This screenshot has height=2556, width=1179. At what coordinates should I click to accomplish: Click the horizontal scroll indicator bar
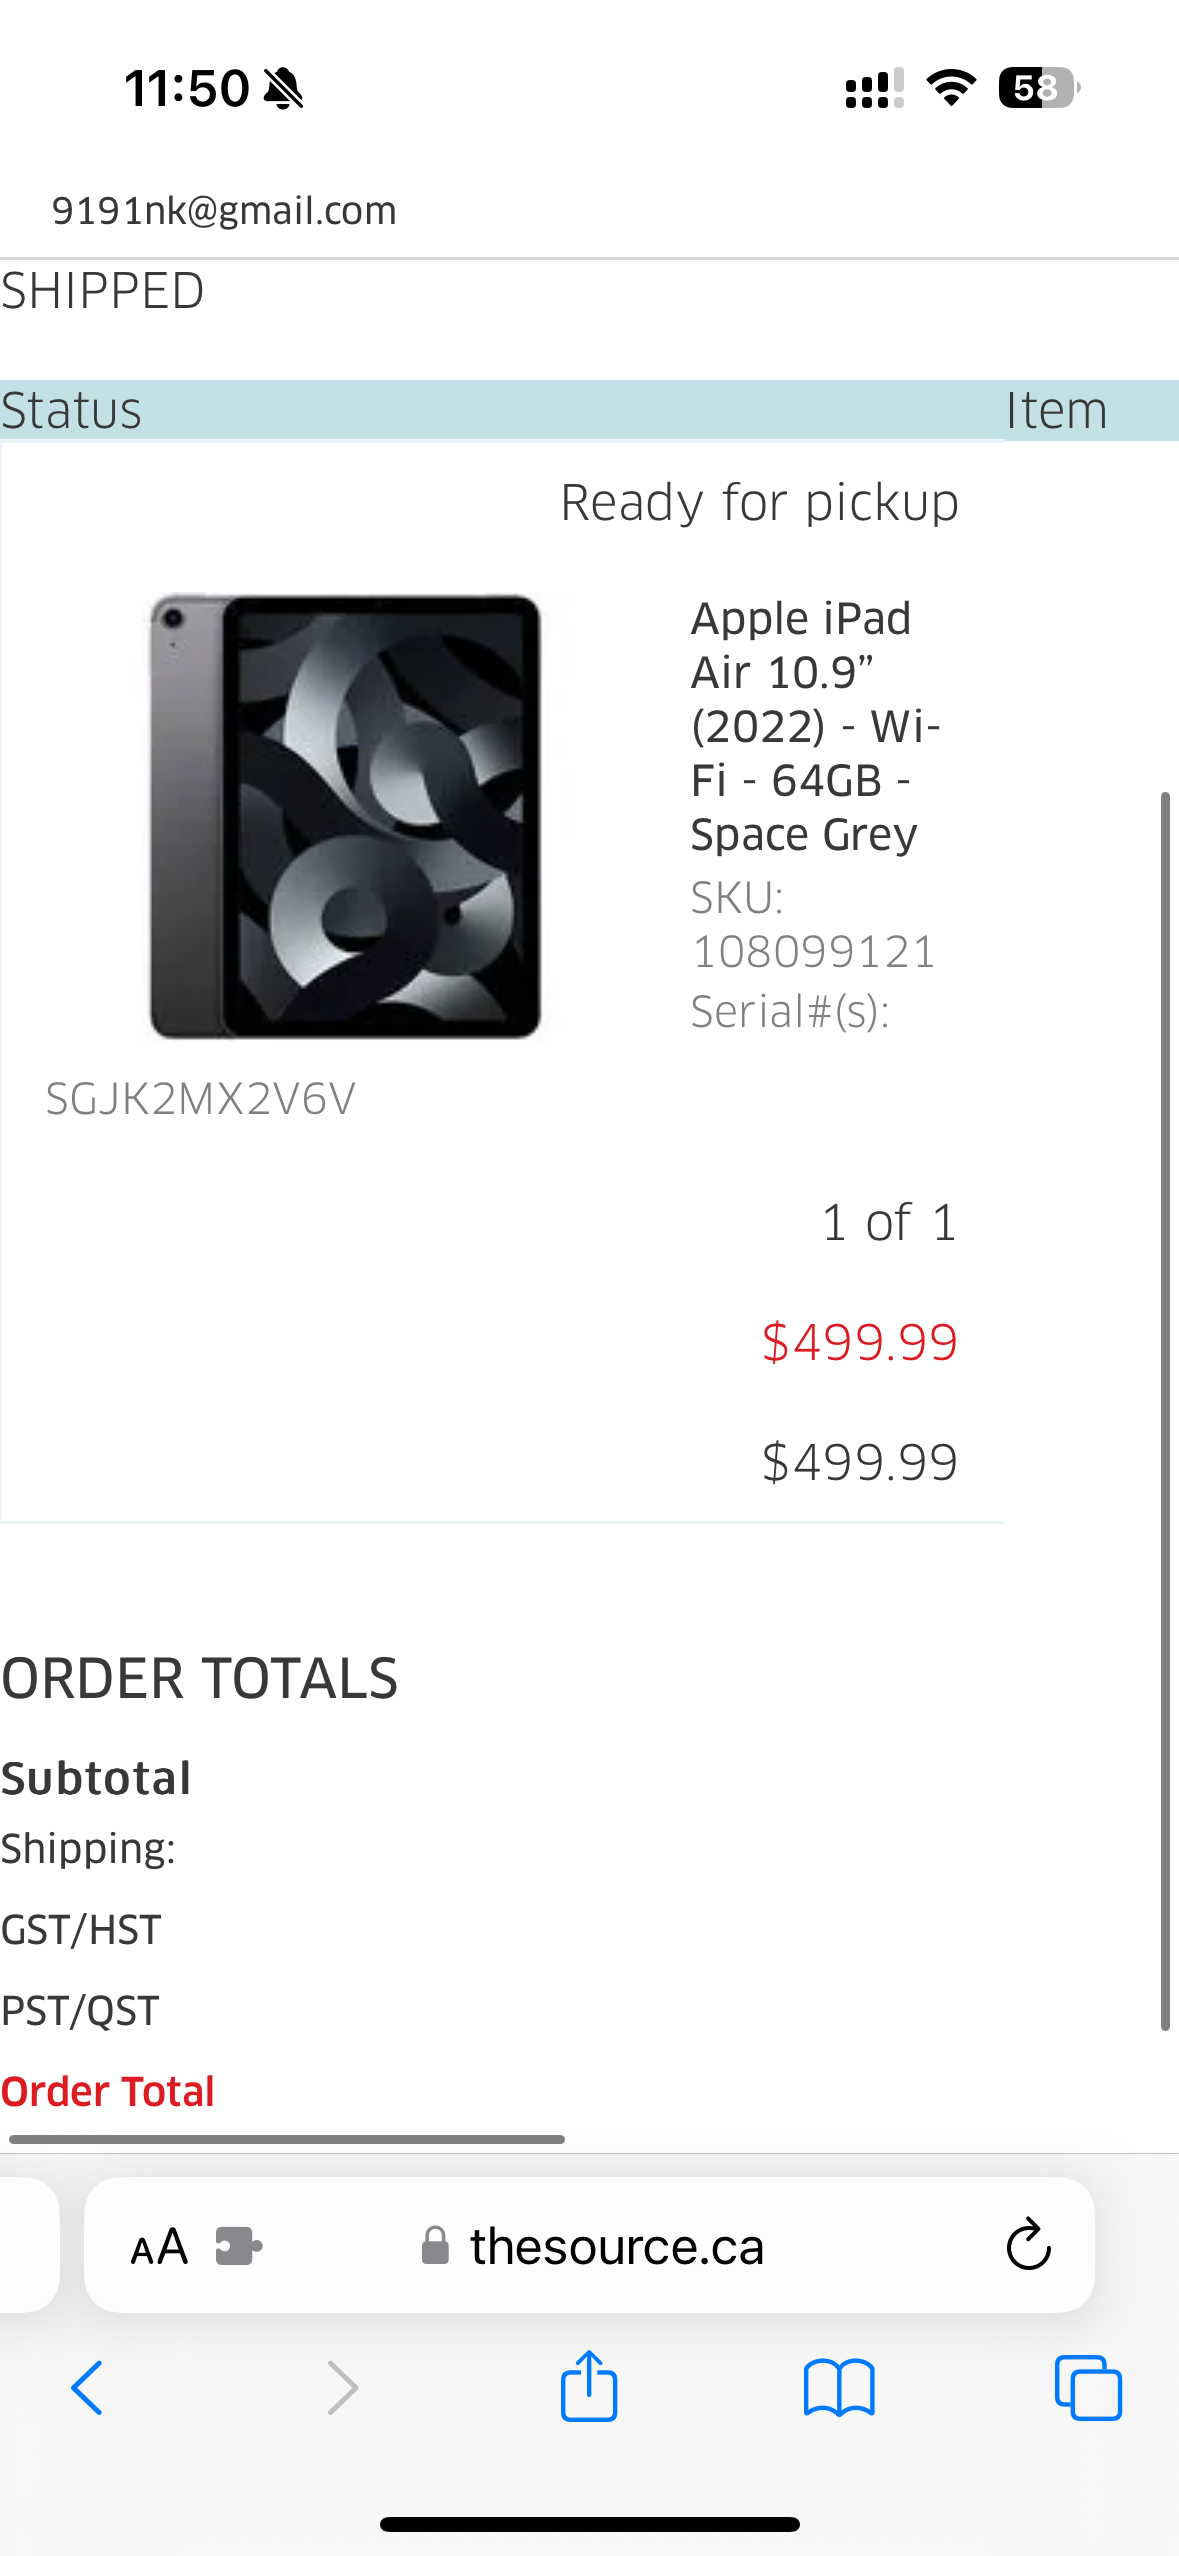pos(287,2139)
